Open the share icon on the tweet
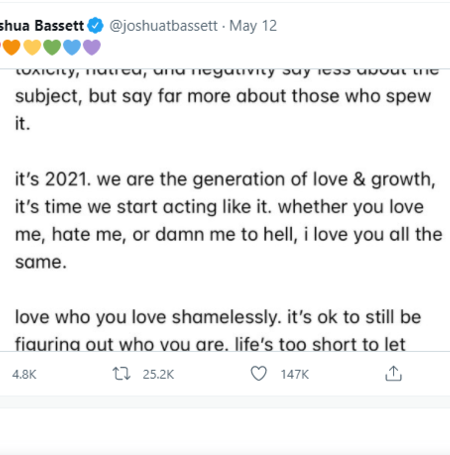Viewport: 450px width, 455px height. (394, 373)
